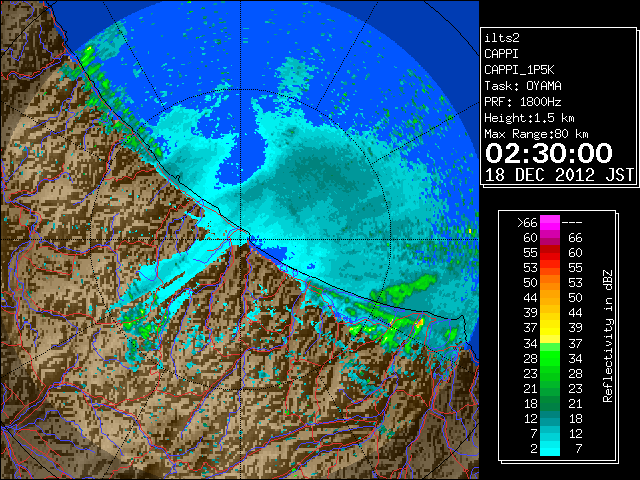The image size is (640, 480).
Task: Click the legend value "2" beside cyan
Action: coord(533,449)
